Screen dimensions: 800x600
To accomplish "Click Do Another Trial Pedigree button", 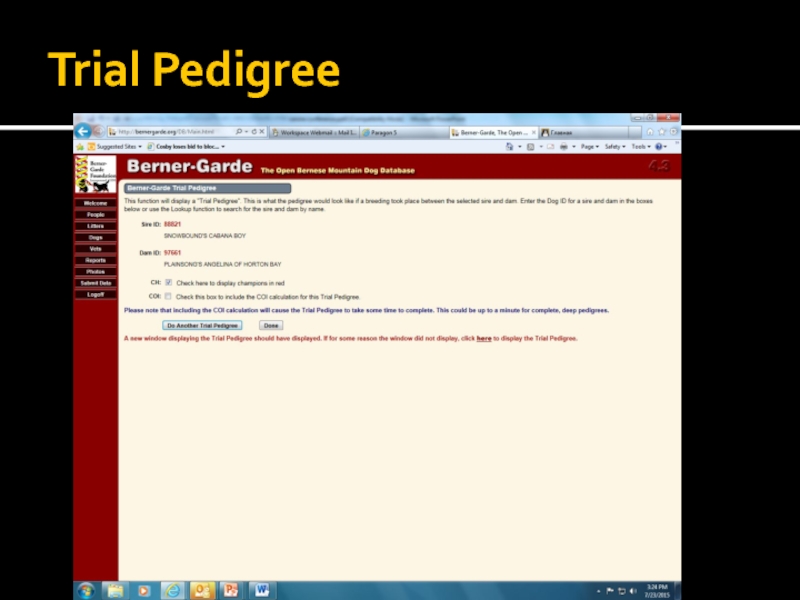I will 202,326.
